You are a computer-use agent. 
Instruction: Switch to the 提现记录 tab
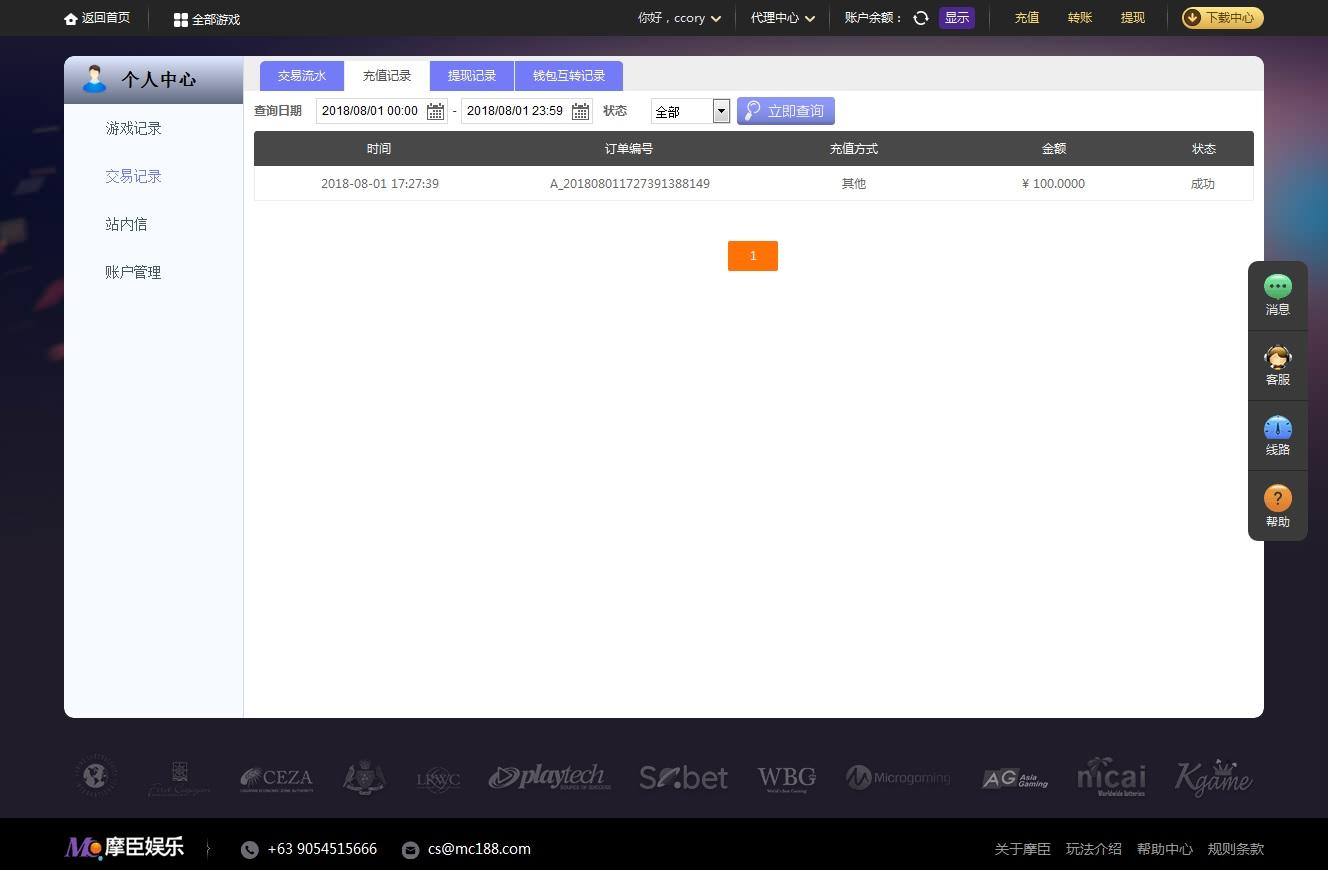[x=472, y=76]
